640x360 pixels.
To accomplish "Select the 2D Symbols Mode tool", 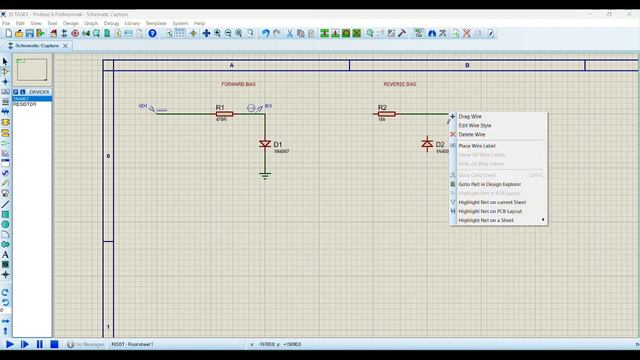I will tap(5, 264).
